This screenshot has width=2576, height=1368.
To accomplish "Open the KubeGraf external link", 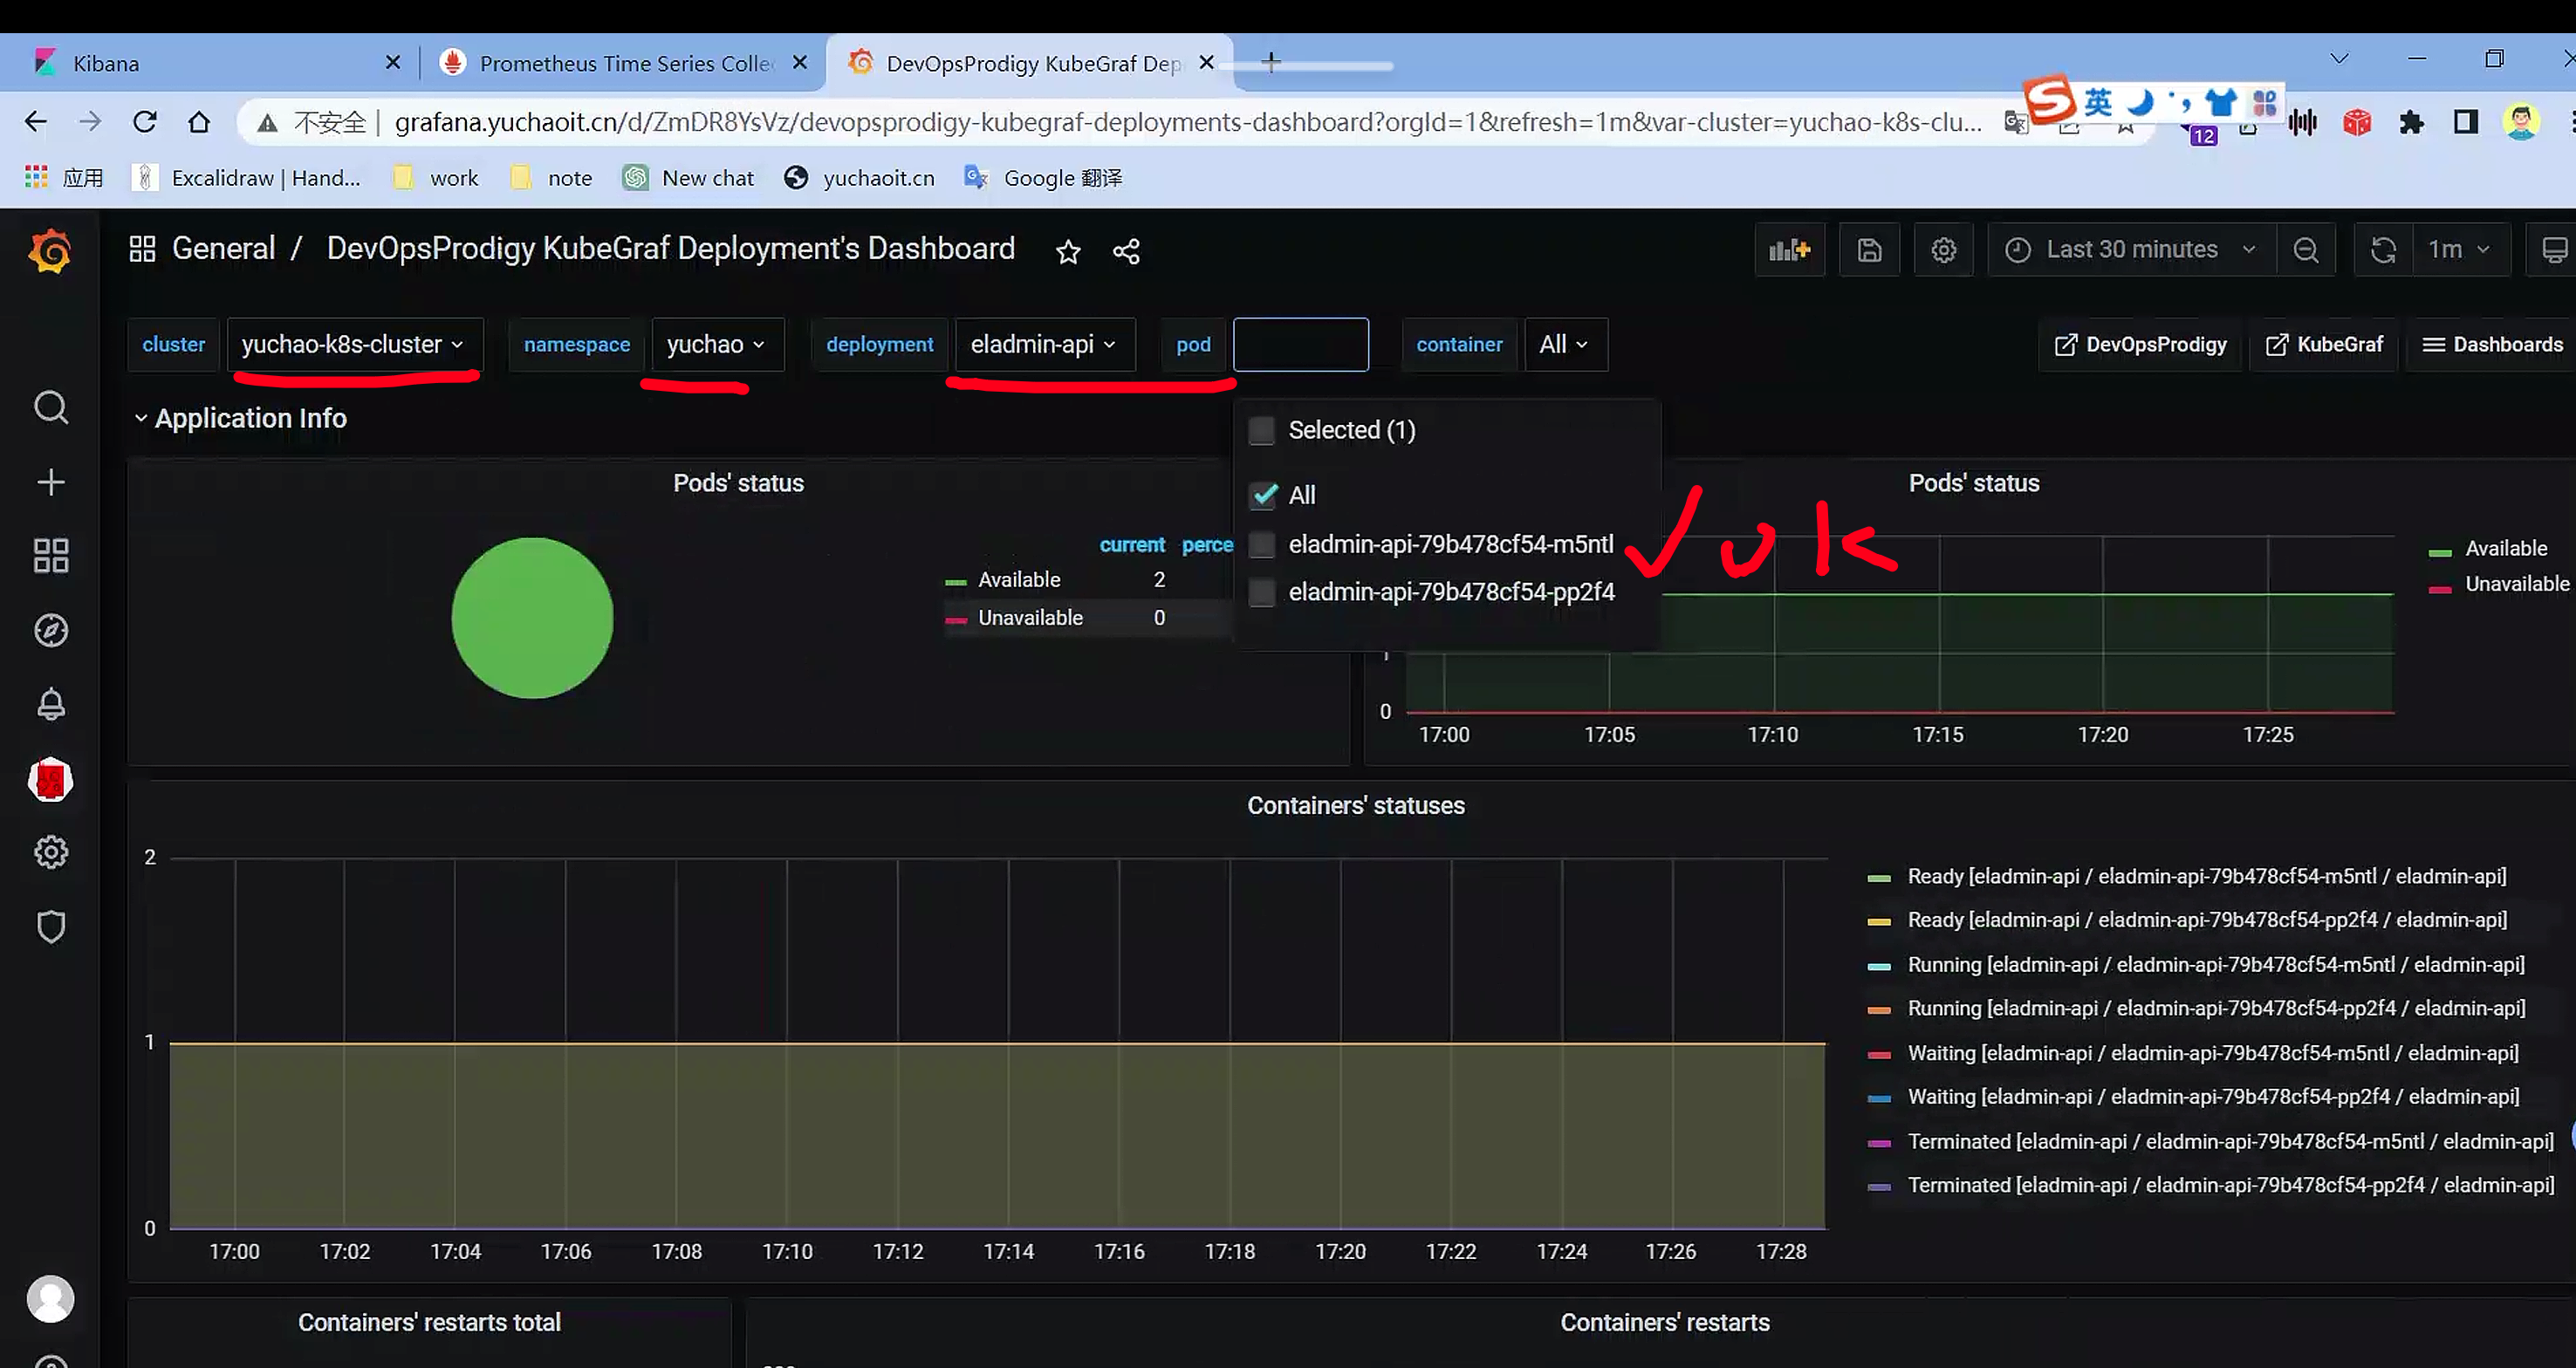I will point(2324,345).
